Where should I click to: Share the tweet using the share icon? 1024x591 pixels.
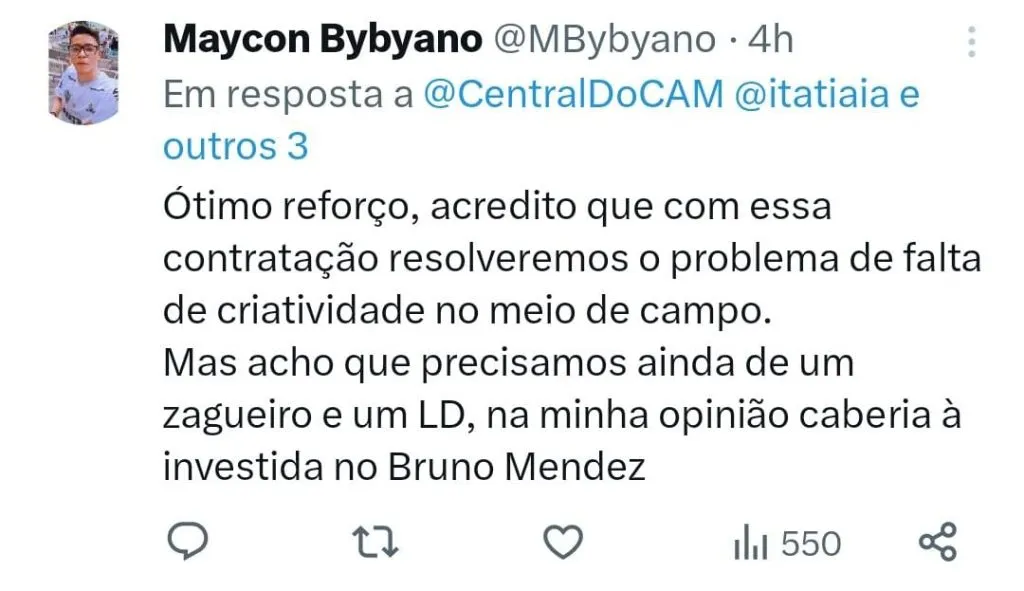click(x=938, y=542)
